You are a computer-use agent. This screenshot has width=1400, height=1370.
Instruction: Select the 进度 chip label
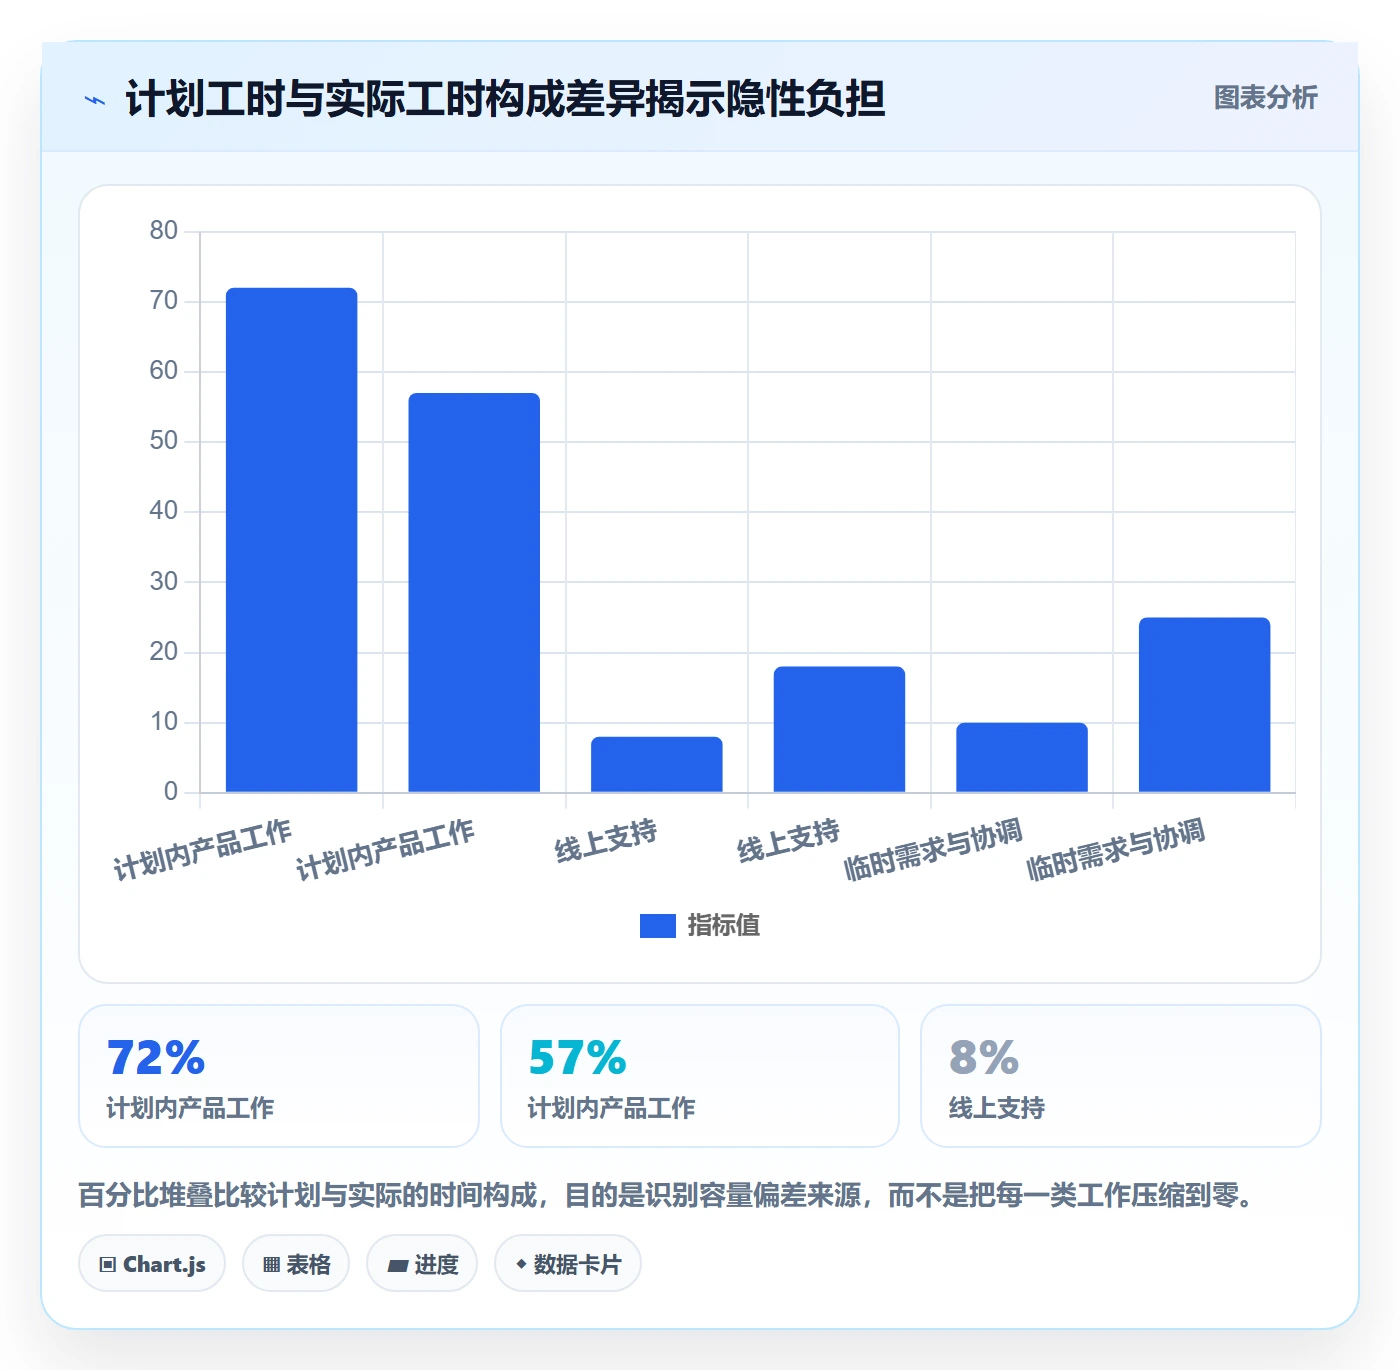(x=436, y=1265)
